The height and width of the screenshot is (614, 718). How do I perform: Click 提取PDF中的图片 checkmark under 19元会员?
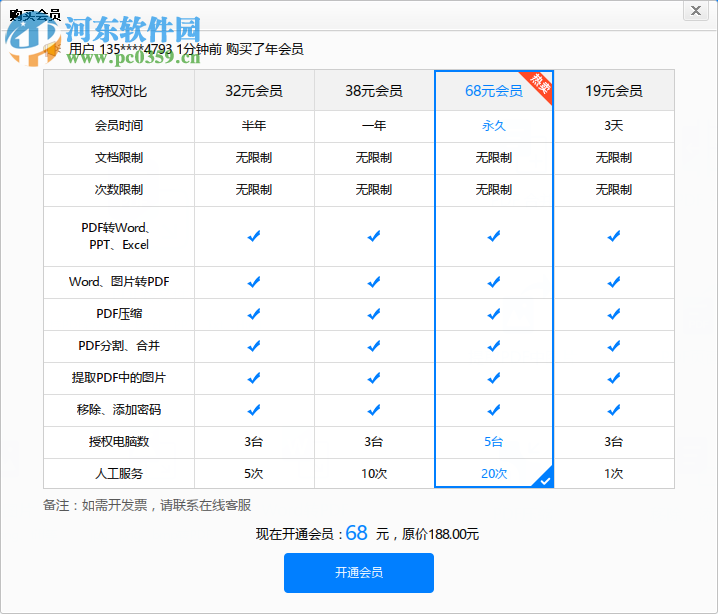[614, 378]
